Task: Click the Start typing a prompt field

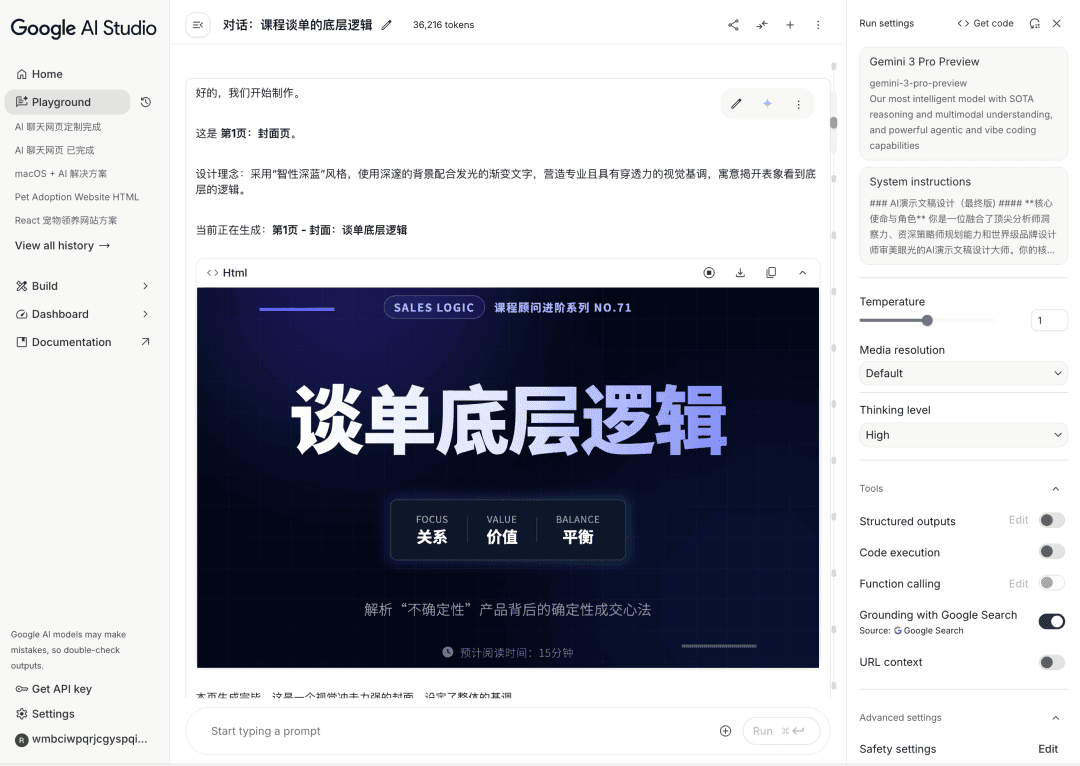Action: point(450,731)
